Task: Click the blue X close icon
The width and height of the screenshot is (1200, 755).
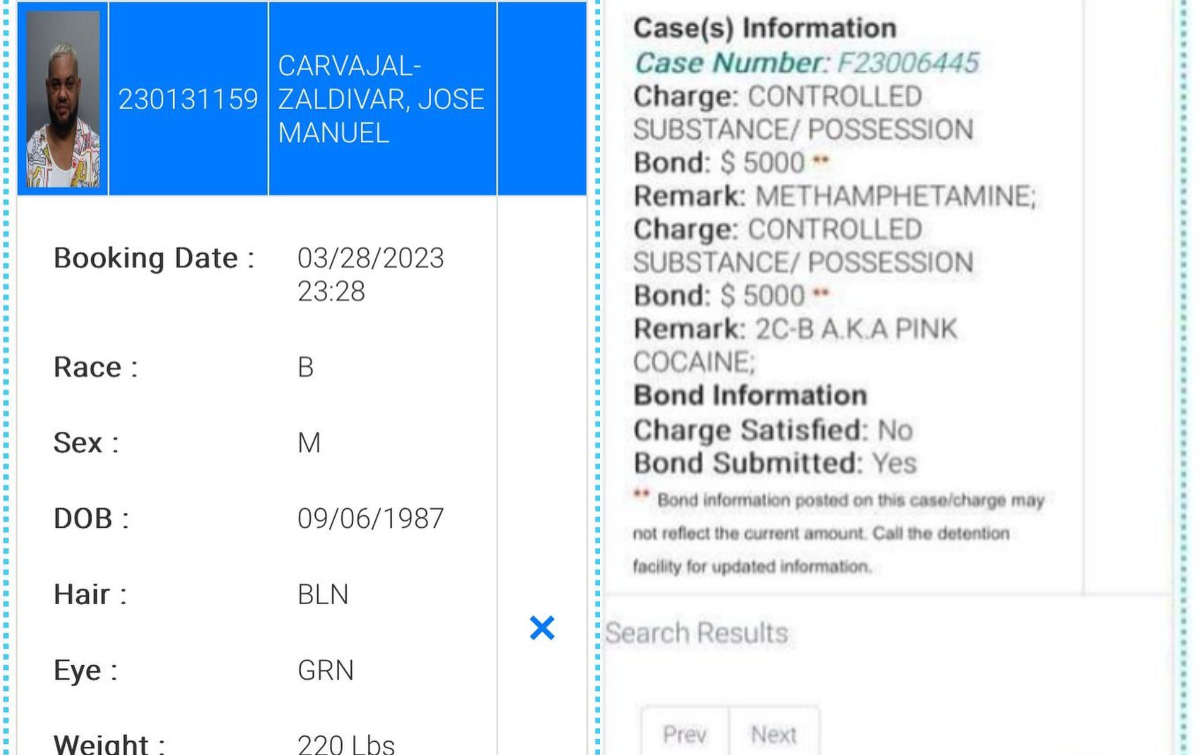Action: point(542,628)
